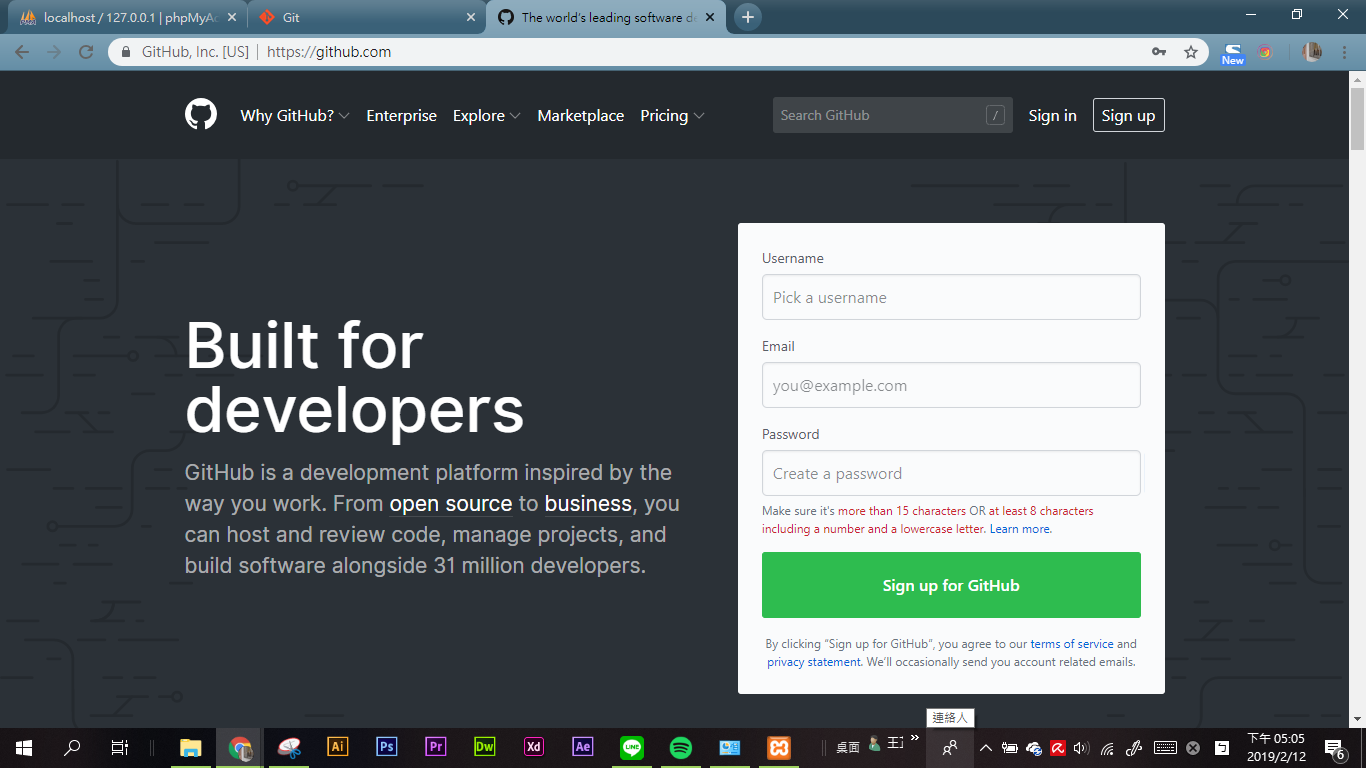Click the page vertical scrollbar thumb

coord(1358,119)
